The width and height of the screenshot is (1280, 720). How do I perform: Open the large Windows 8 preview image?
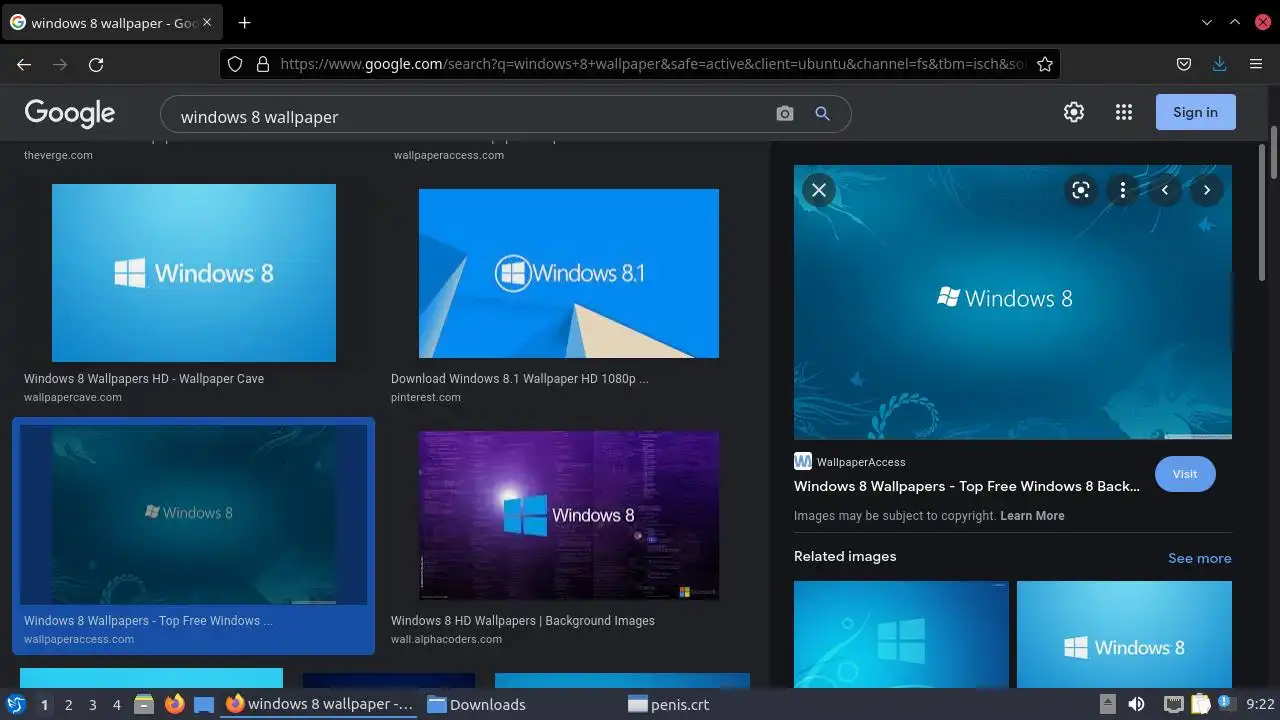pos(1013,302)
